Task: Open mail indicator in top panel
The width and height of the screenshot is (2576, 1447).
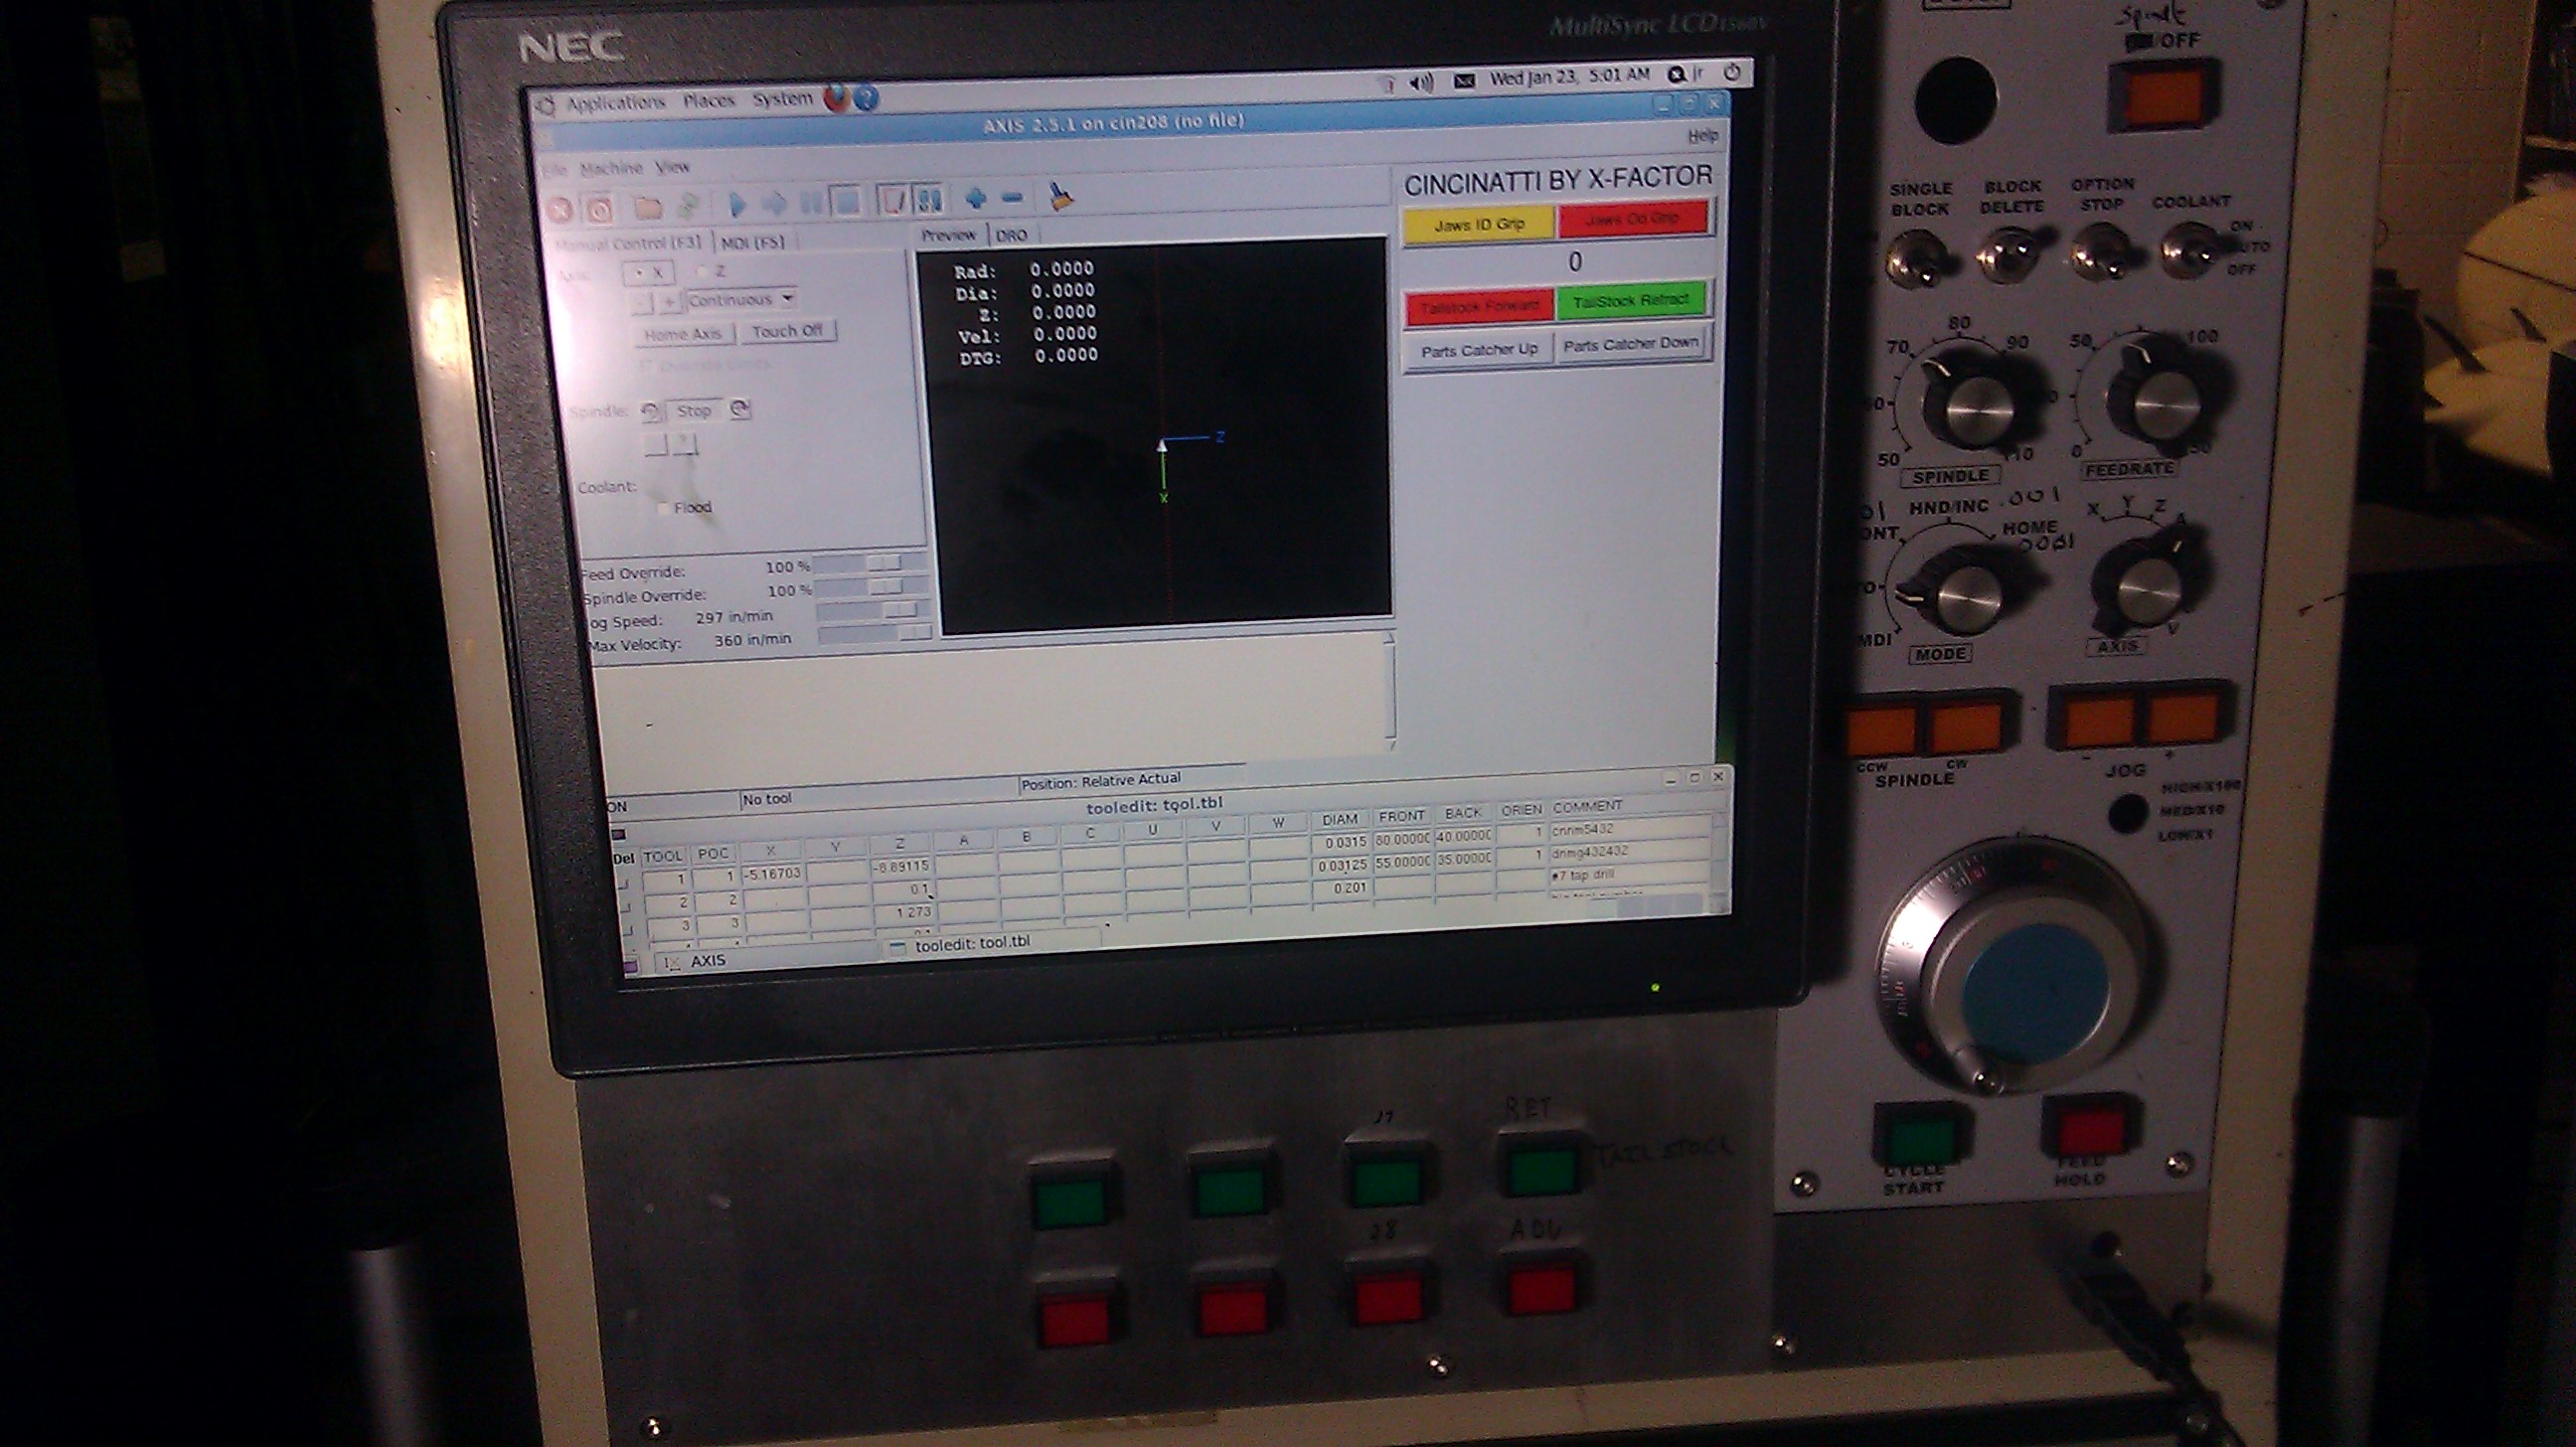Action: pyautogui.click(x=1464, y=80)
